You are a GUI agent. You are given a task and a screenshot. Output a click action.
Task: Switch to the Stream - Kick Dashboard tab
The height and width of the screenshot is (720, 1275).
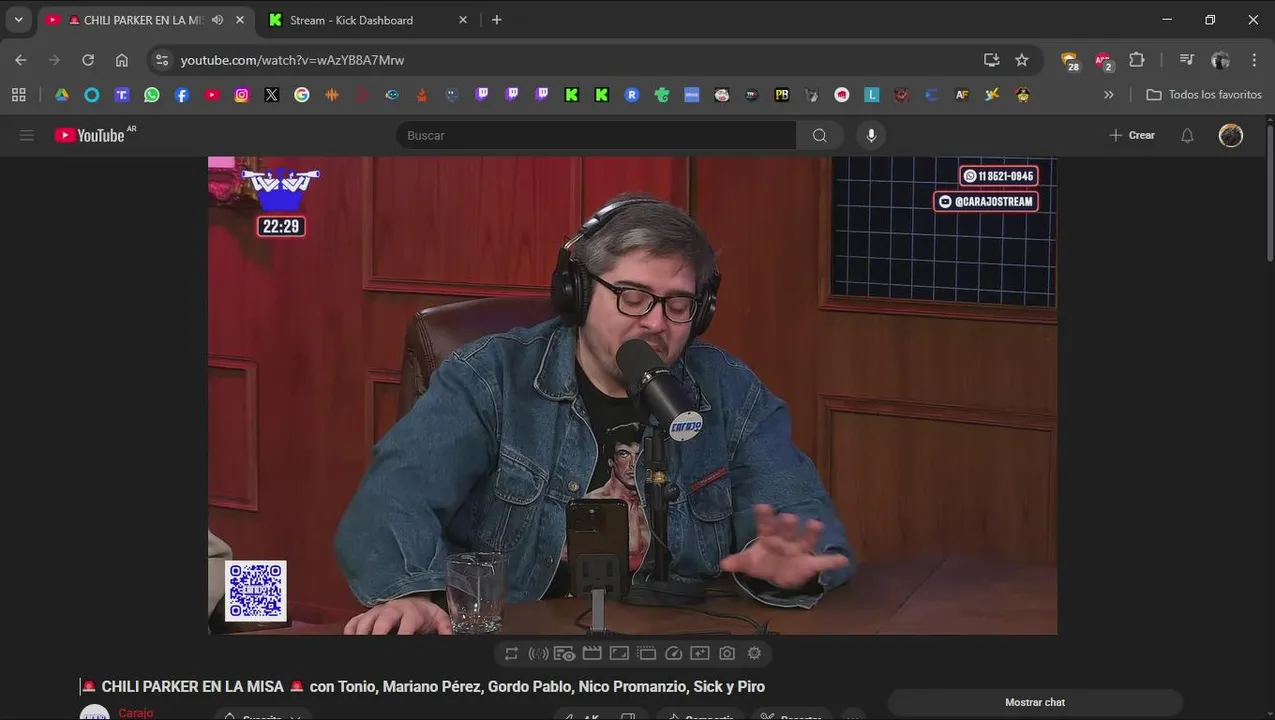coord(351,20)
